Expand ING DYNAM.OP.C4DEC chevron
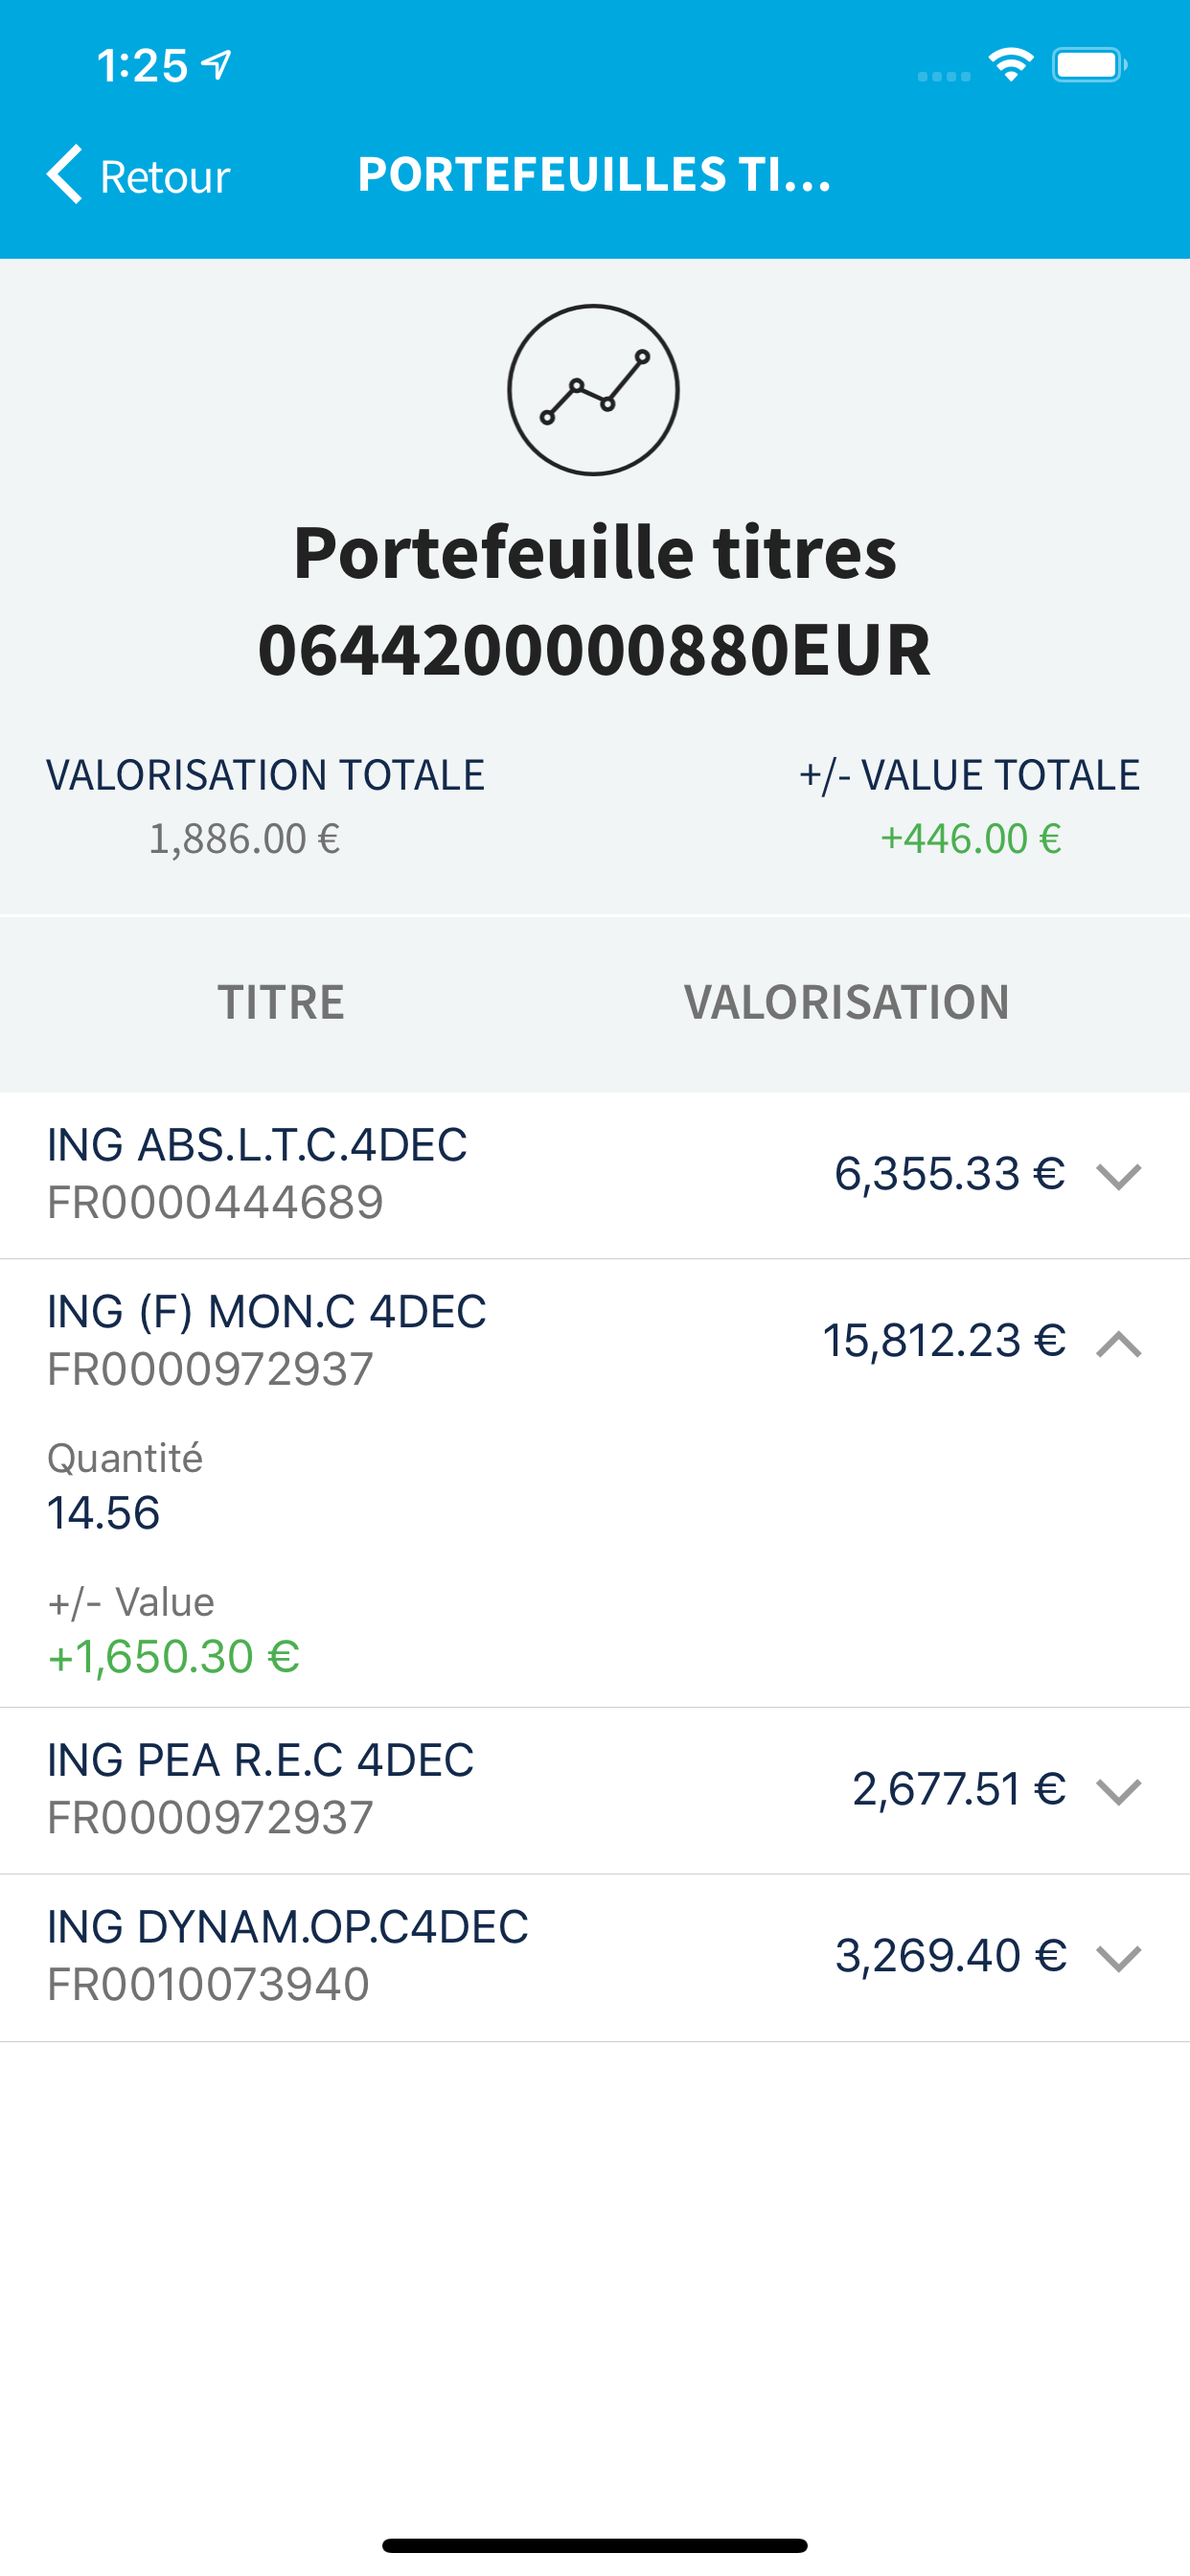The image size is (1190, 2576). [x=1118, y=1958]
